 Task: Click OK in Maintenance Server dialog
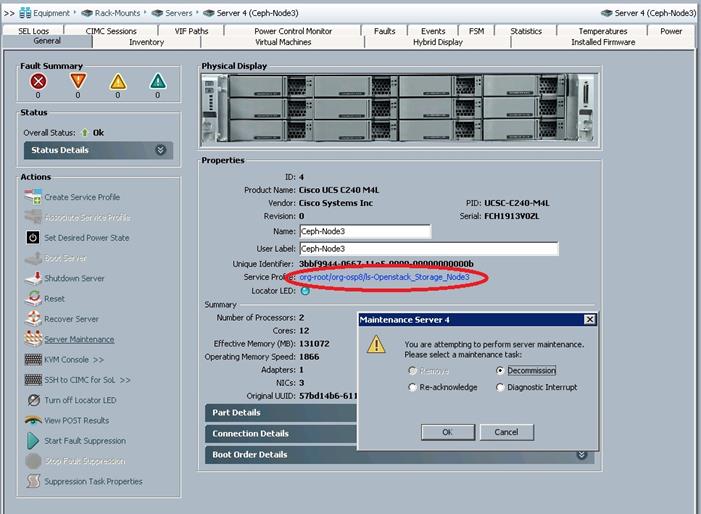[448, 432]
